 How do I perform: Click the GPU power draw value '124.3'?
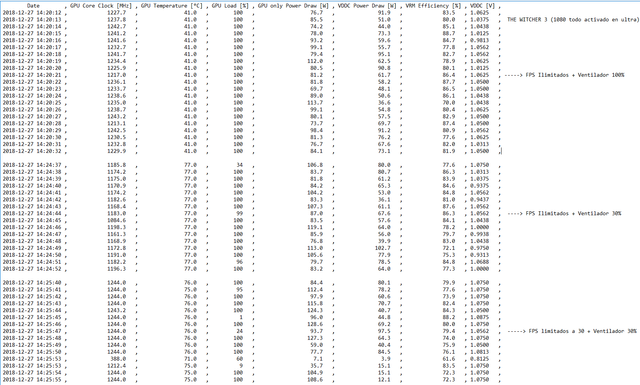tap(315, 310)
